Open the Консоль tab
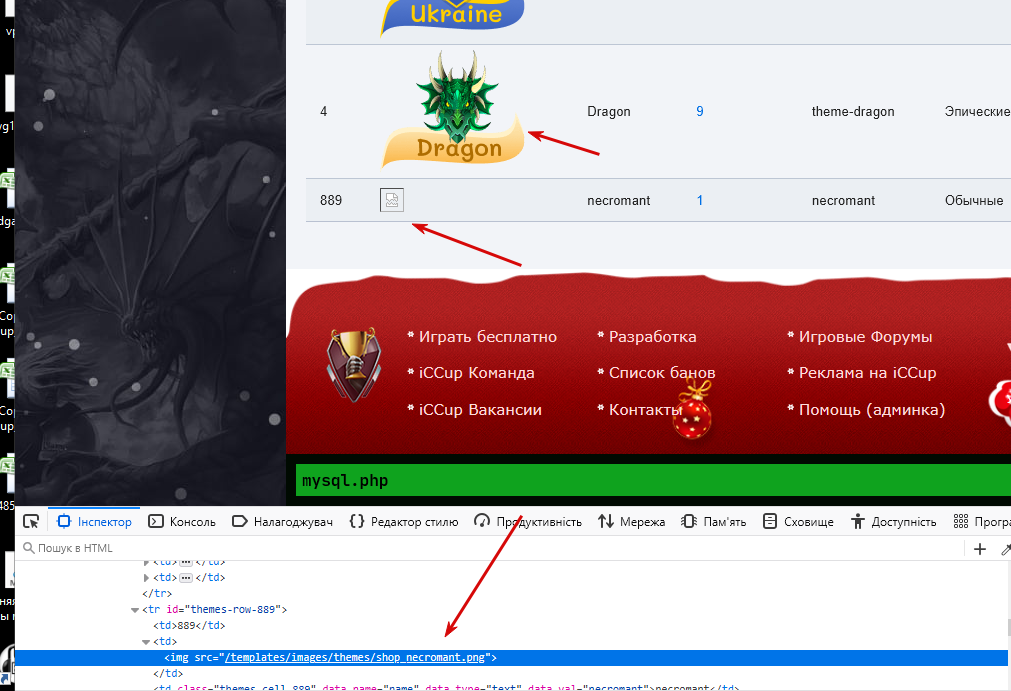This screenshot has width=1011, height=691. pyautogui.click(x=182, y=521)
